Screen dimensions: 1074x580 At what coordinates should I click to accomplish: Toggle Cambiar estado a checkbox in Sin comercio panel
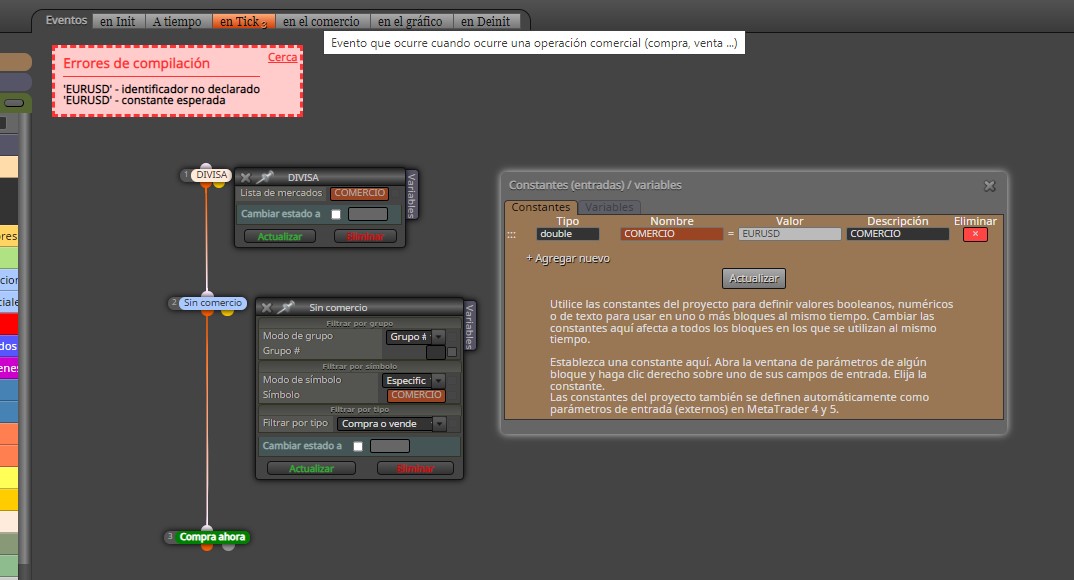(x=358, y=446)
